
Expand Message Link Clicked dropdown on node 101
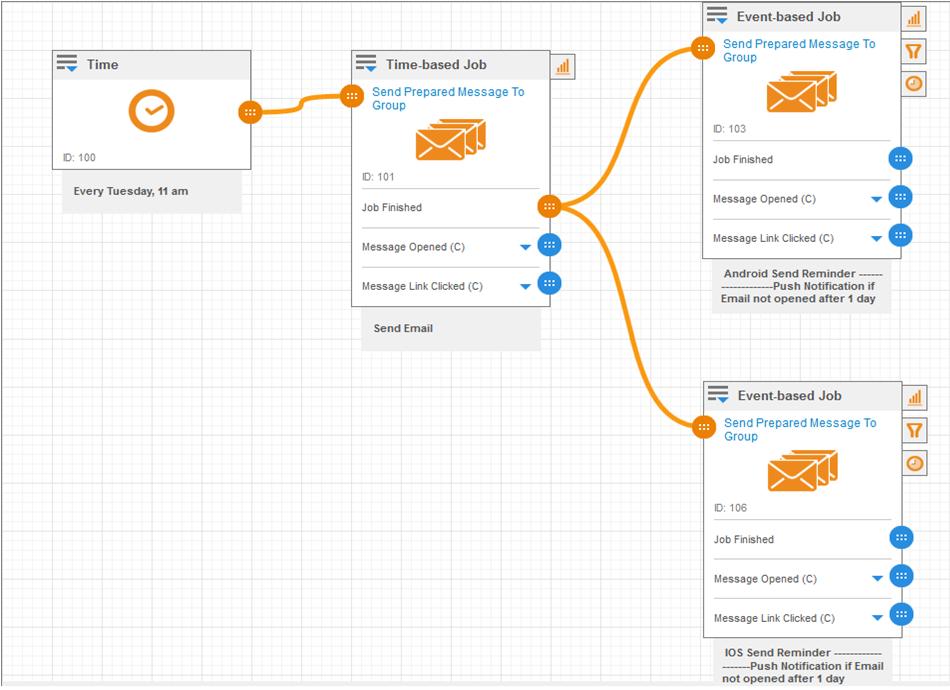525,287
